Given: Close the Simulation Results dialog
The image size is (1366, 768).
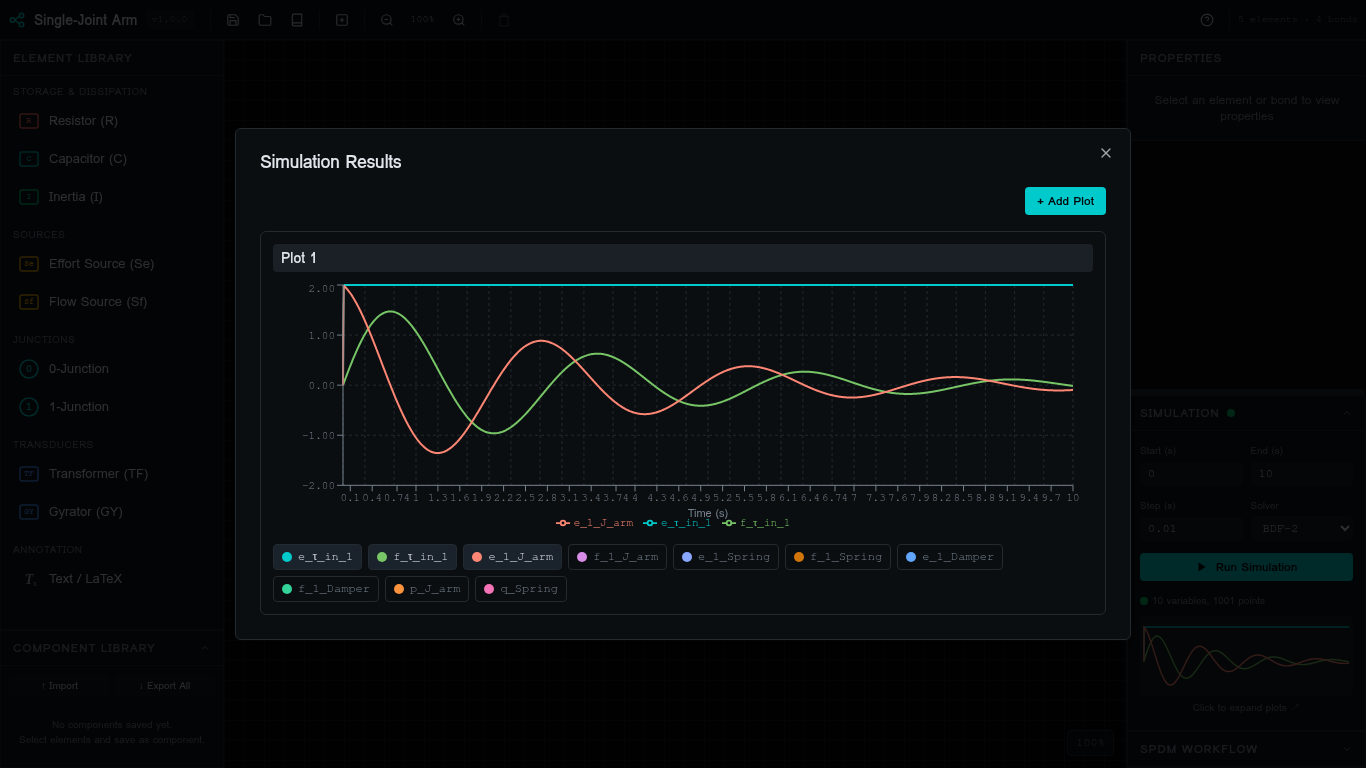Looking at the screenshot, I should click(x=1106, y=153).
